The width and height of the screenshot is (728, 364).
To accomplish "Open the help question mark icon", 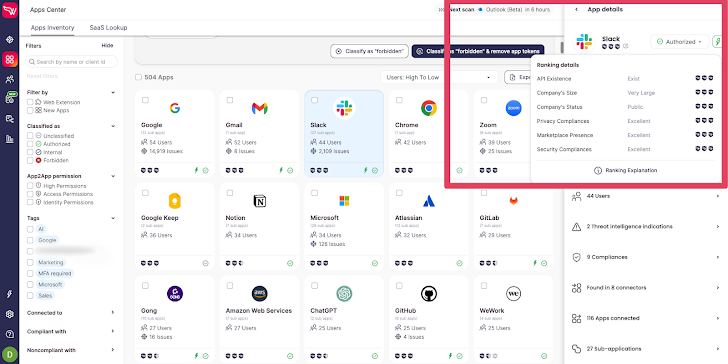I will (10, 334).
